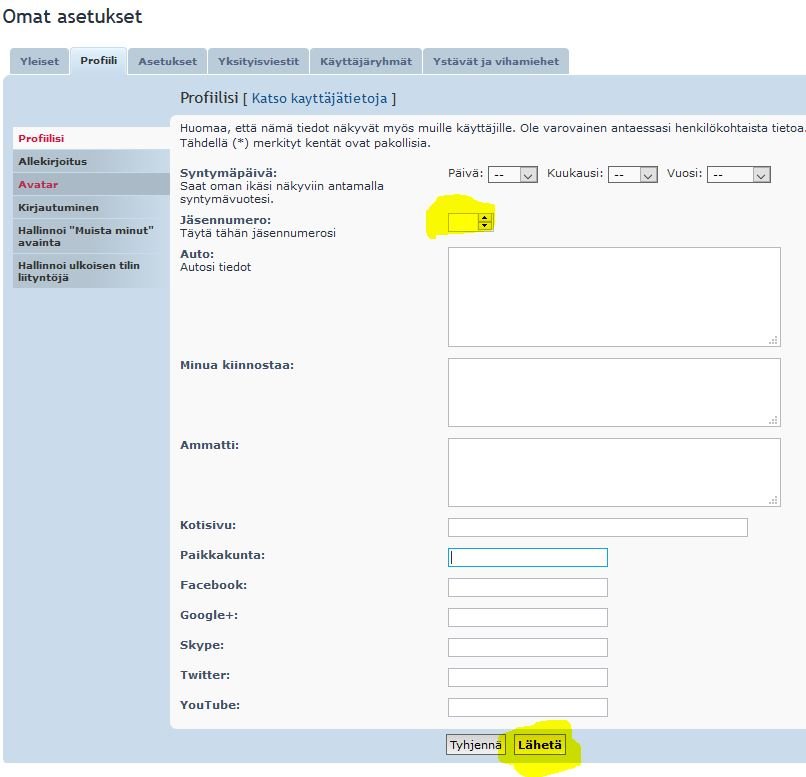
Task: Open the Vuosi dropdown
Action: click(738, 174)
